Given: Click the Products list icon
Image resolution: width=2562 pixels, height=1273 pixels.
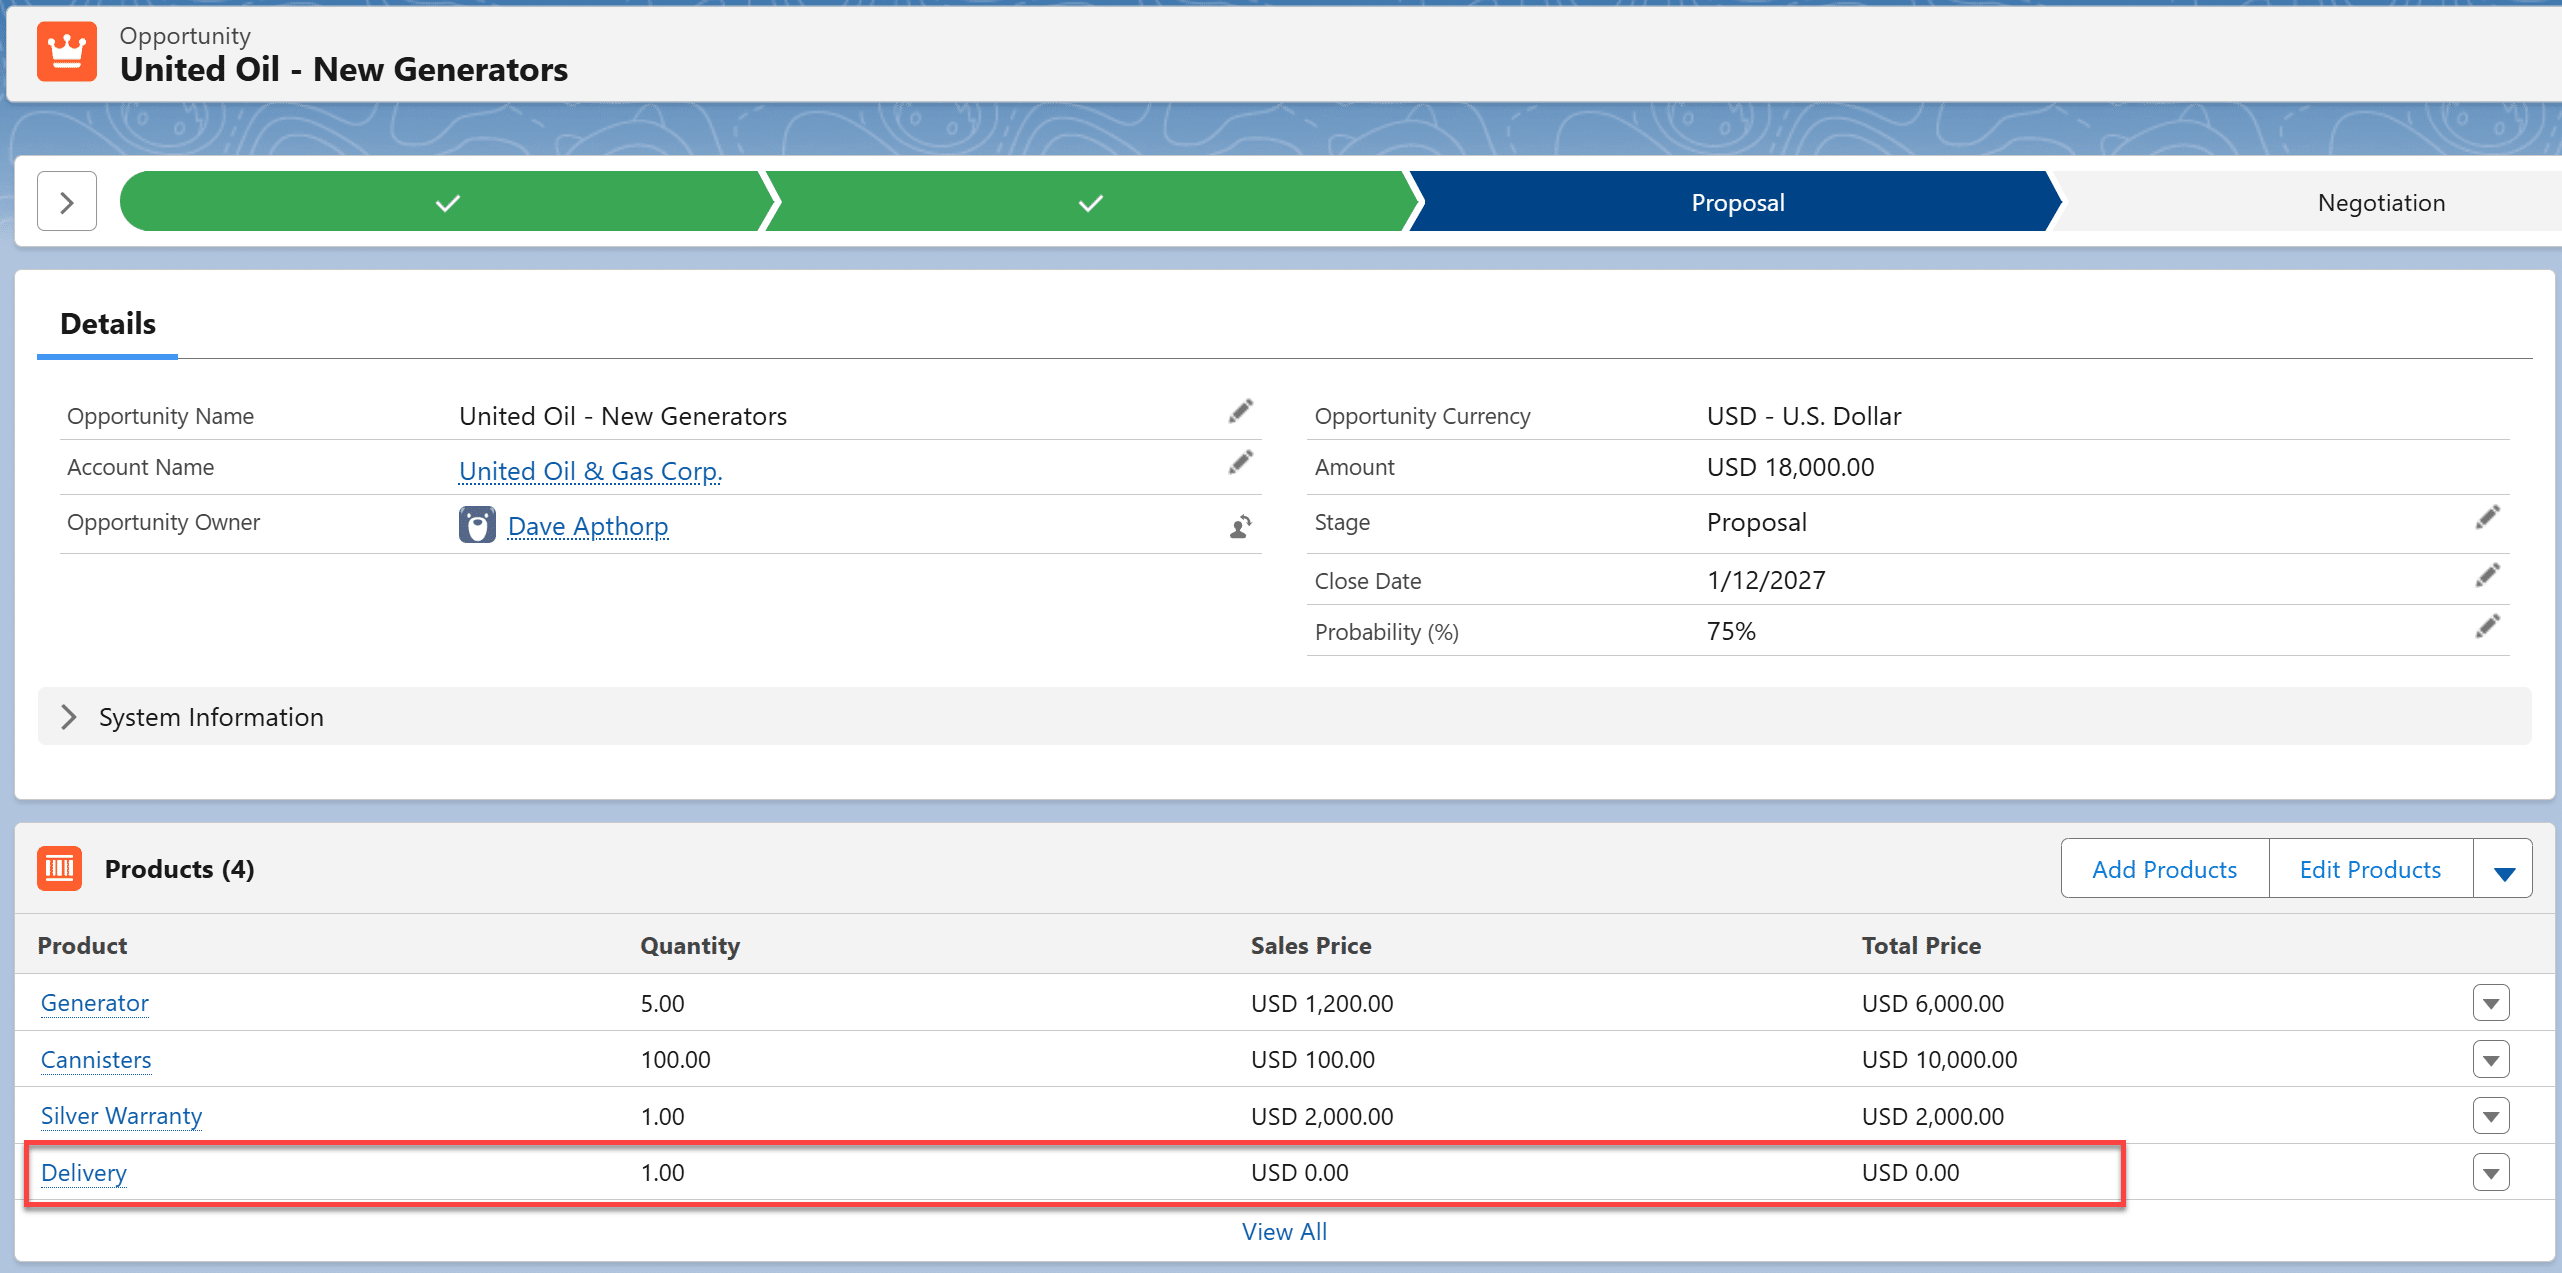Looking at the screenshot, I should [60, 868].
